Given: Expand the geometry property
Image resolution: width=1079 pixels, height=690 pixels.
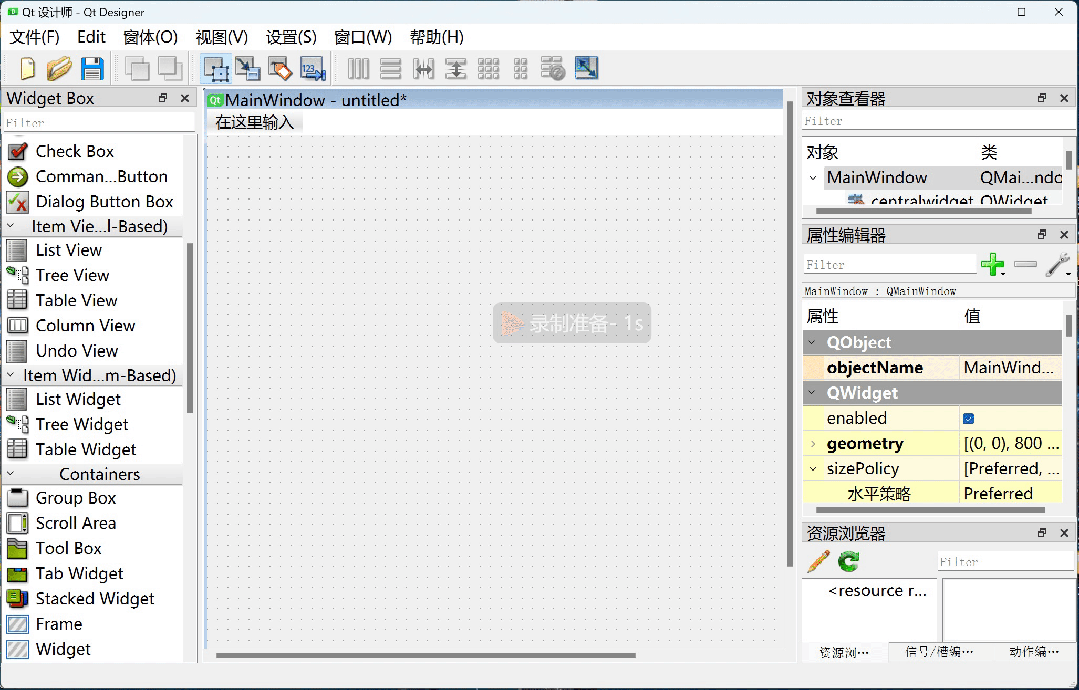Looking at the screenshot, I should click(x=813, y=444).
